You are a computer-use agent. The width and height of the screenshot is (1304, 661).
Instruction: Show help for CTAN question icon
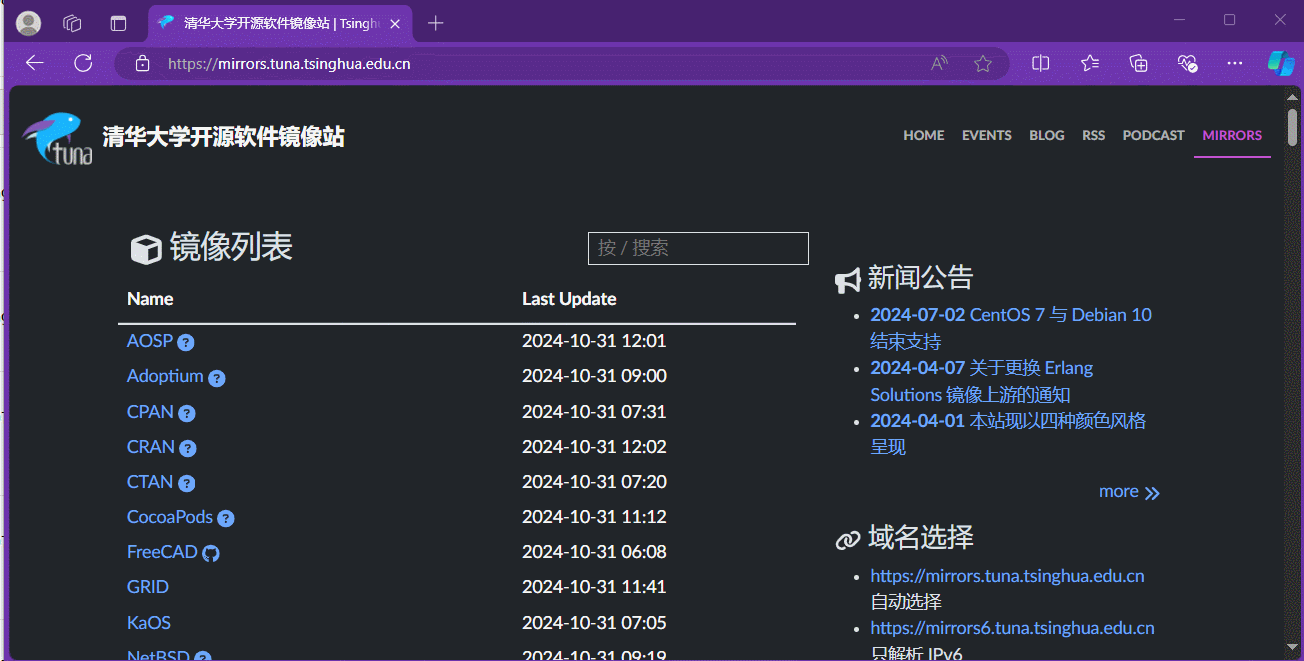tap(187, 483)
